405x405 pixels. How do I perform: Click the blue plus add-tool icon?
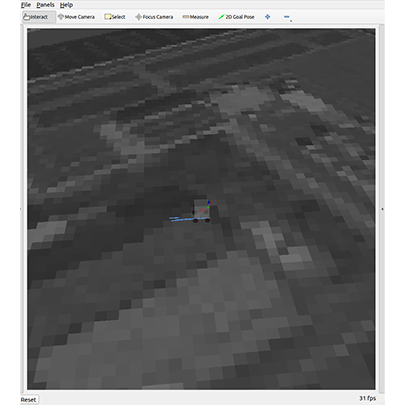pos(267,17)
